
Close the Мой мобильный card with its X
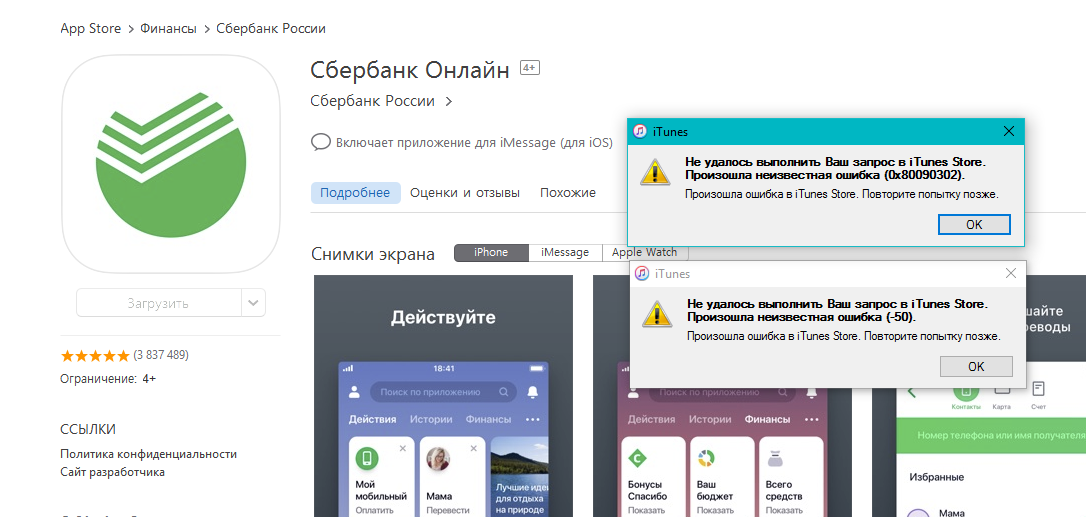pos(403,448)
